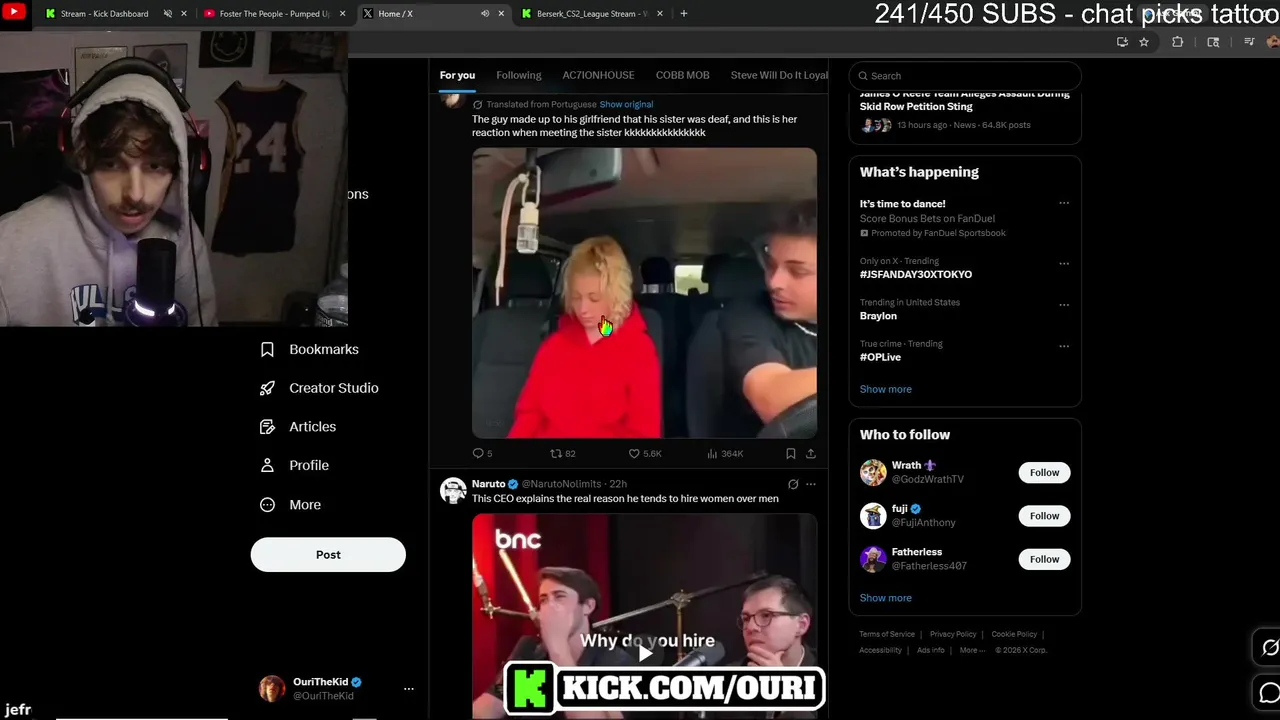Unmute the Stream - Kick Dashboard tab
Screen dimensions: 1280x720
[x=167, y=14]
